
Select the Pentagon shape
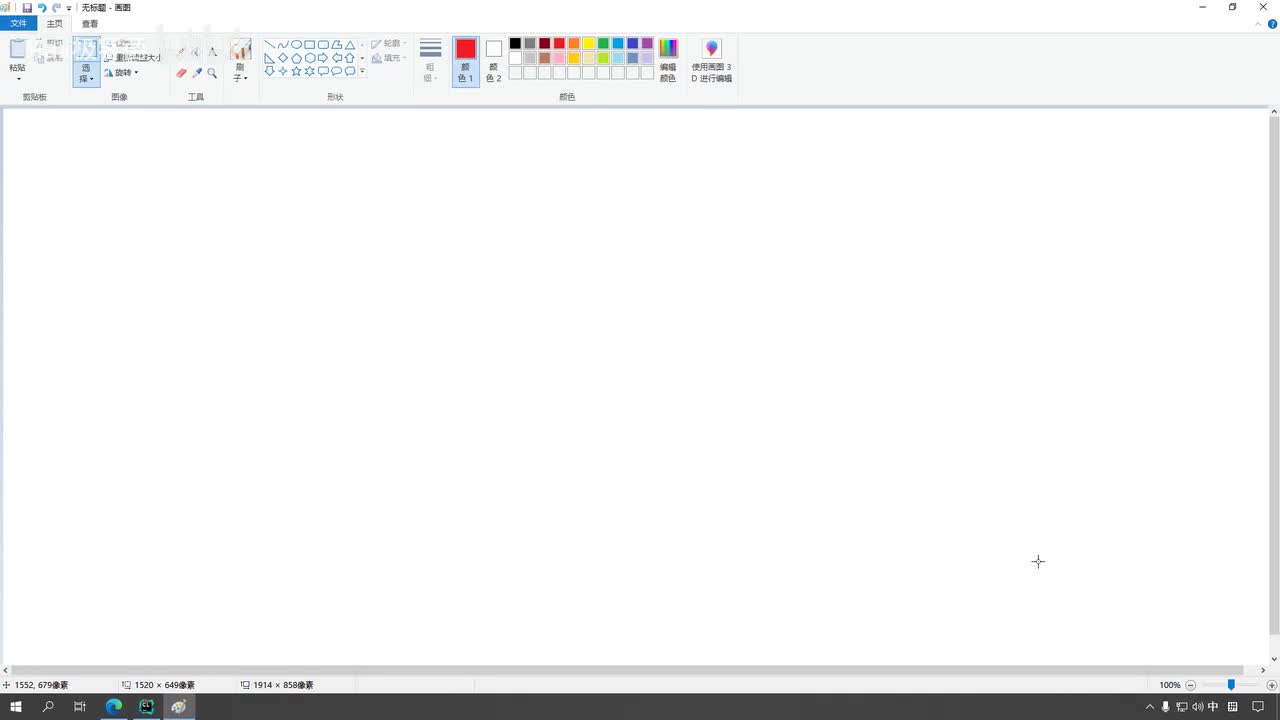click(297, 58)
